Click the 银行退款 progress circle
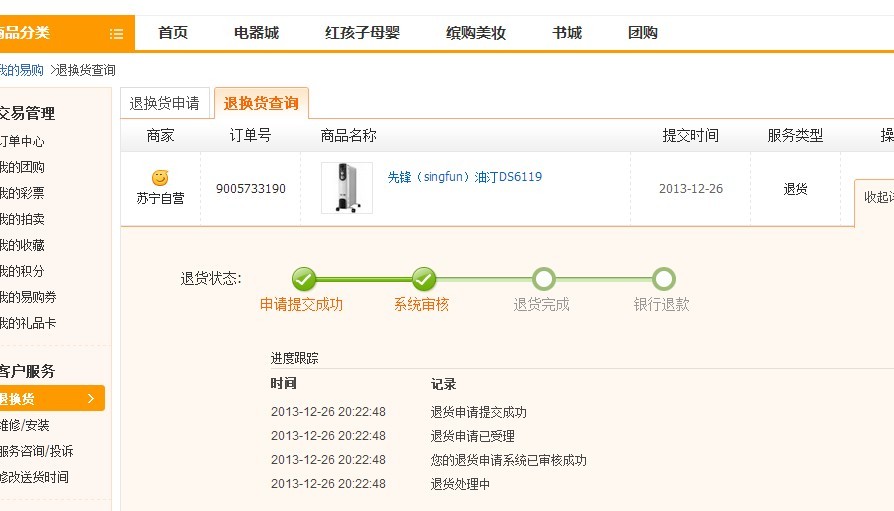Screen dimensions: 894x511 pyautogui.click(x=664, y=279)
